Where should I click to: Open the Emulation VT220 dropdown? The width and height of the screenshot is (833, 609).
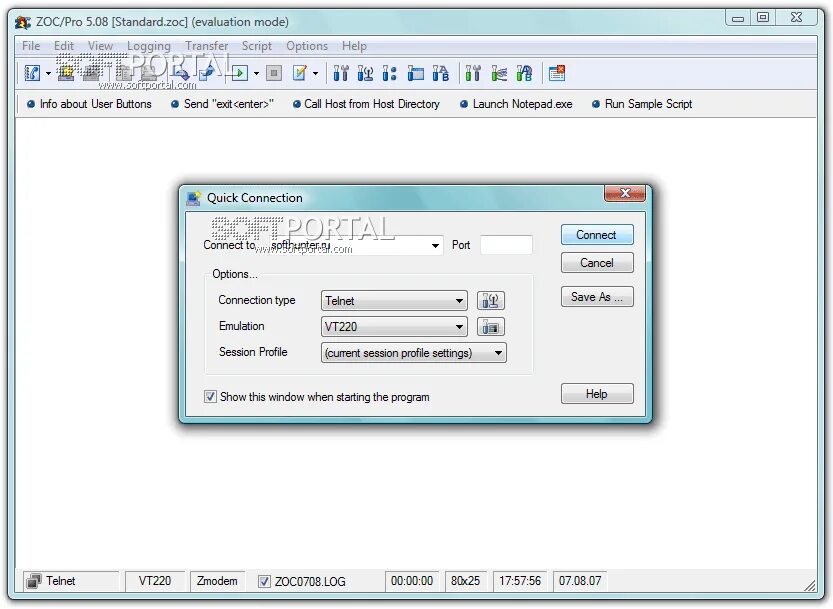tap(394, 327)
